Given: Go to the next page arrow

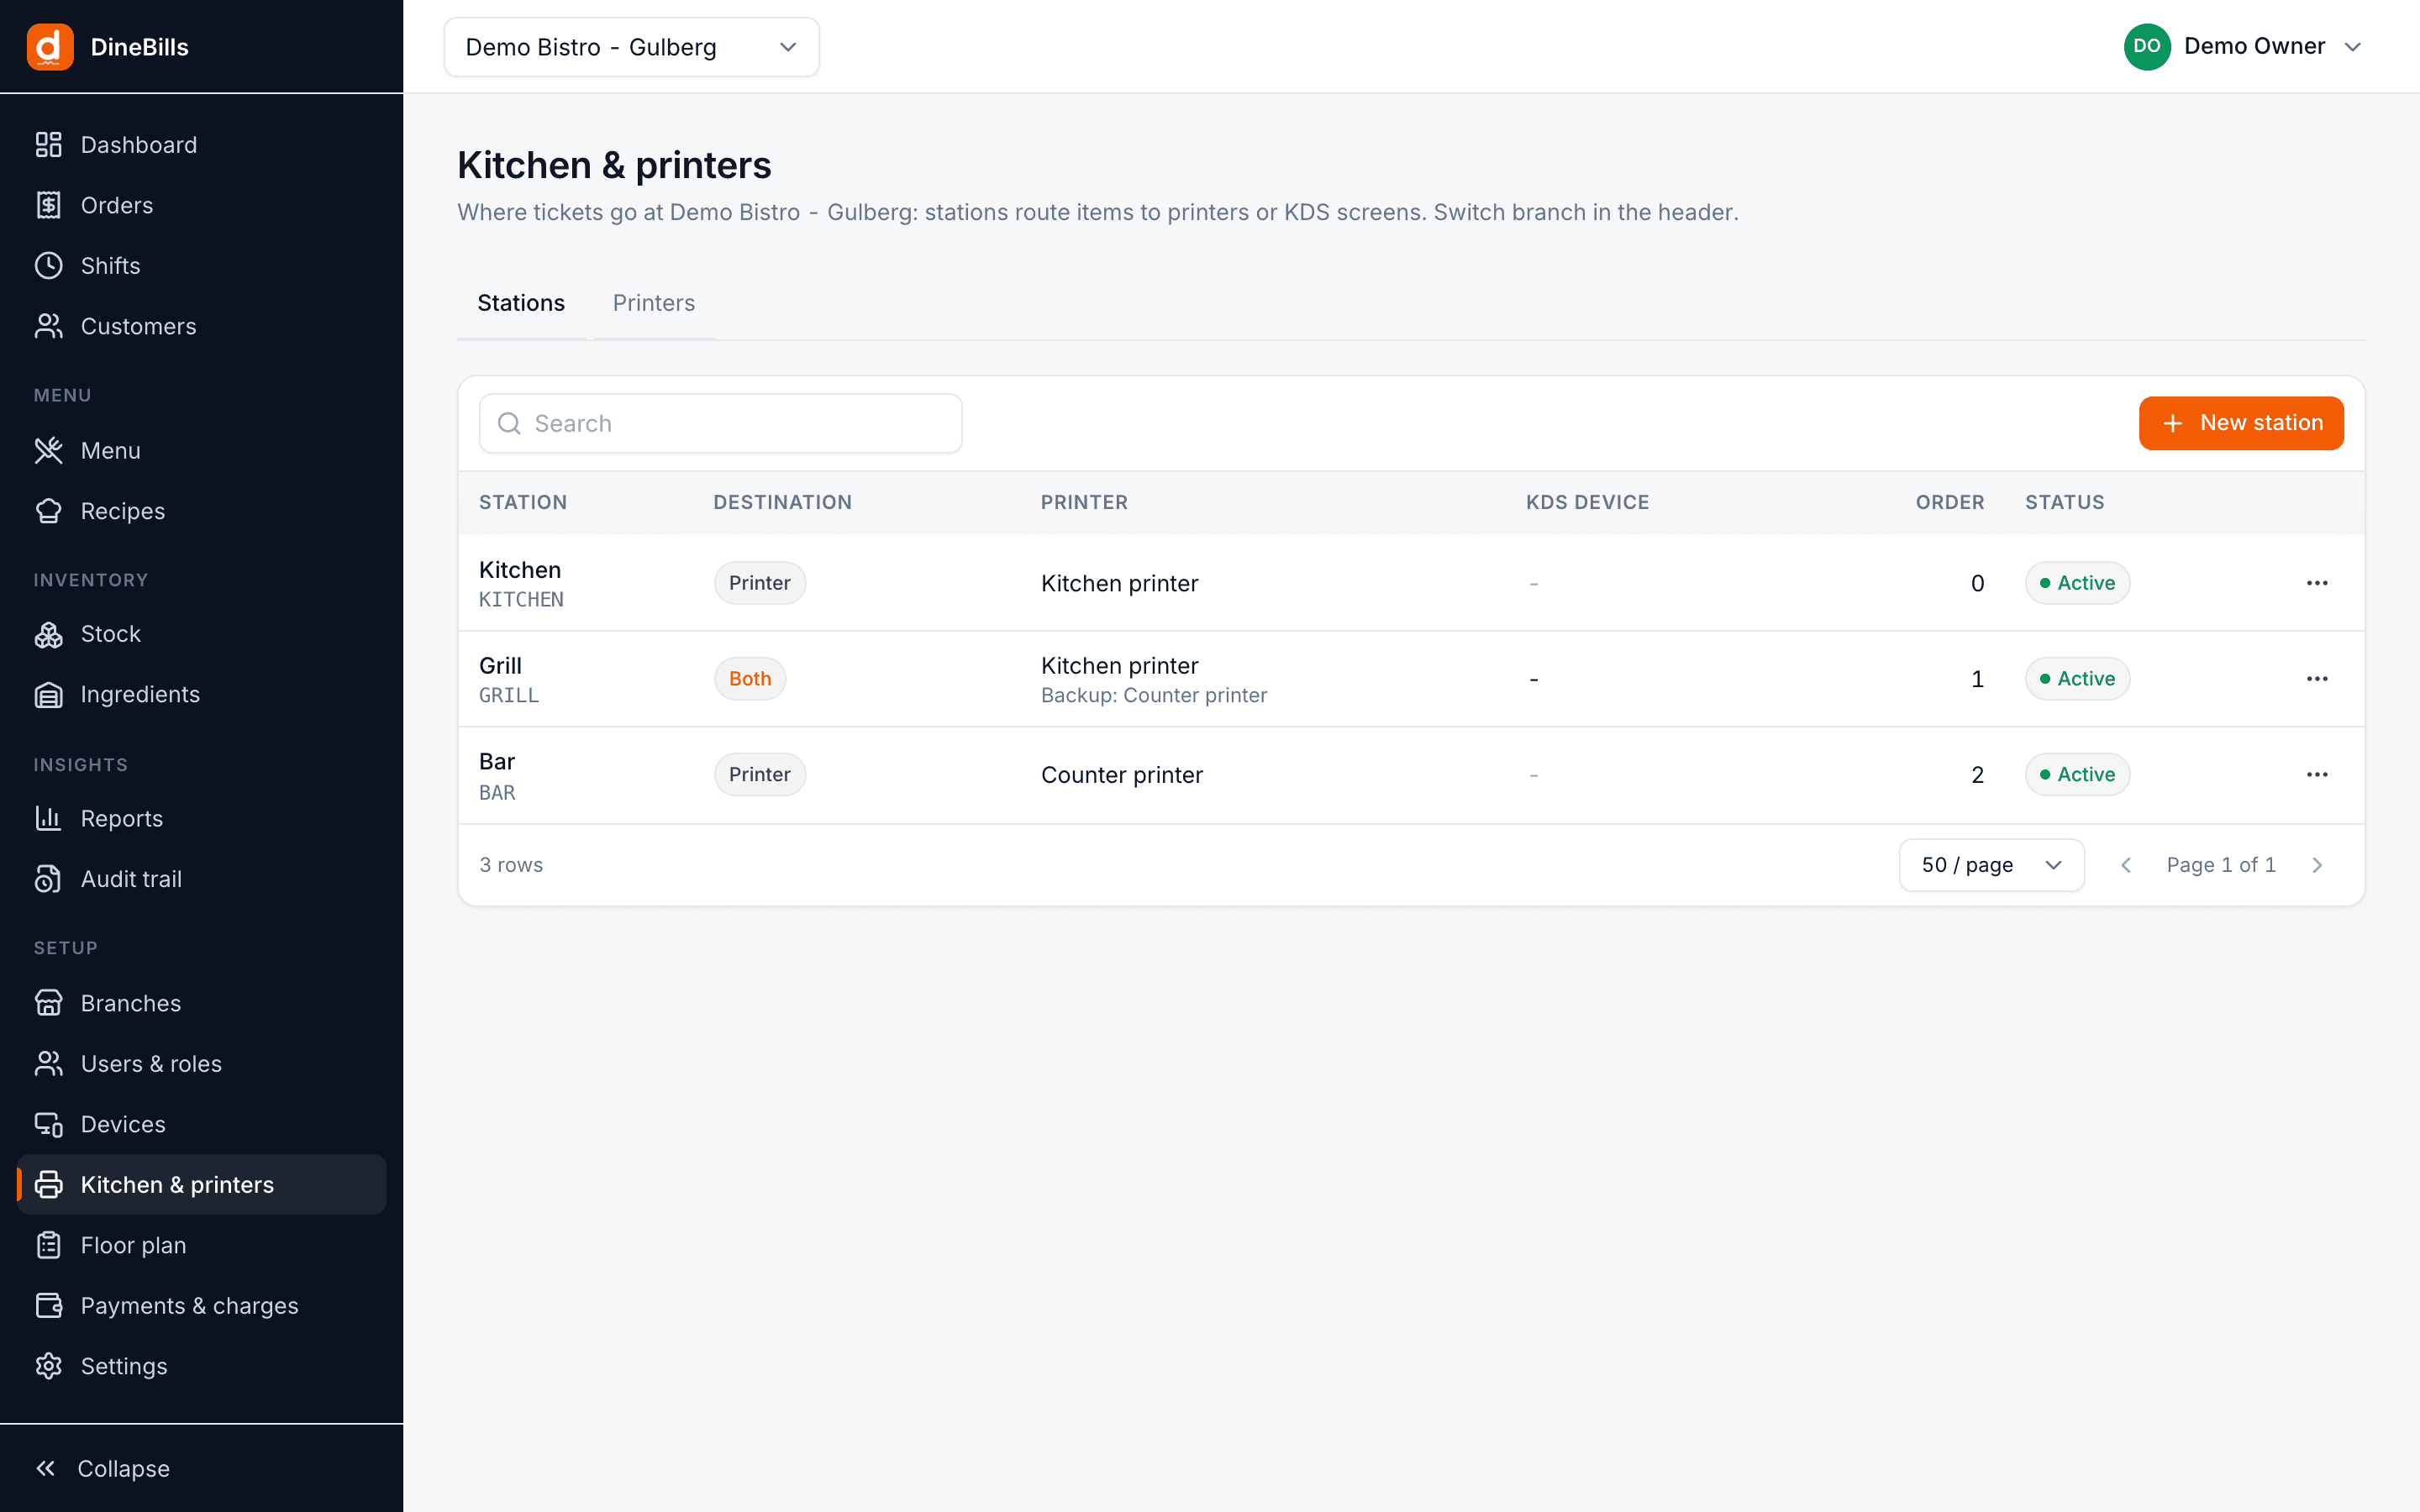Looking at the screenshot, I should 2317,865.
